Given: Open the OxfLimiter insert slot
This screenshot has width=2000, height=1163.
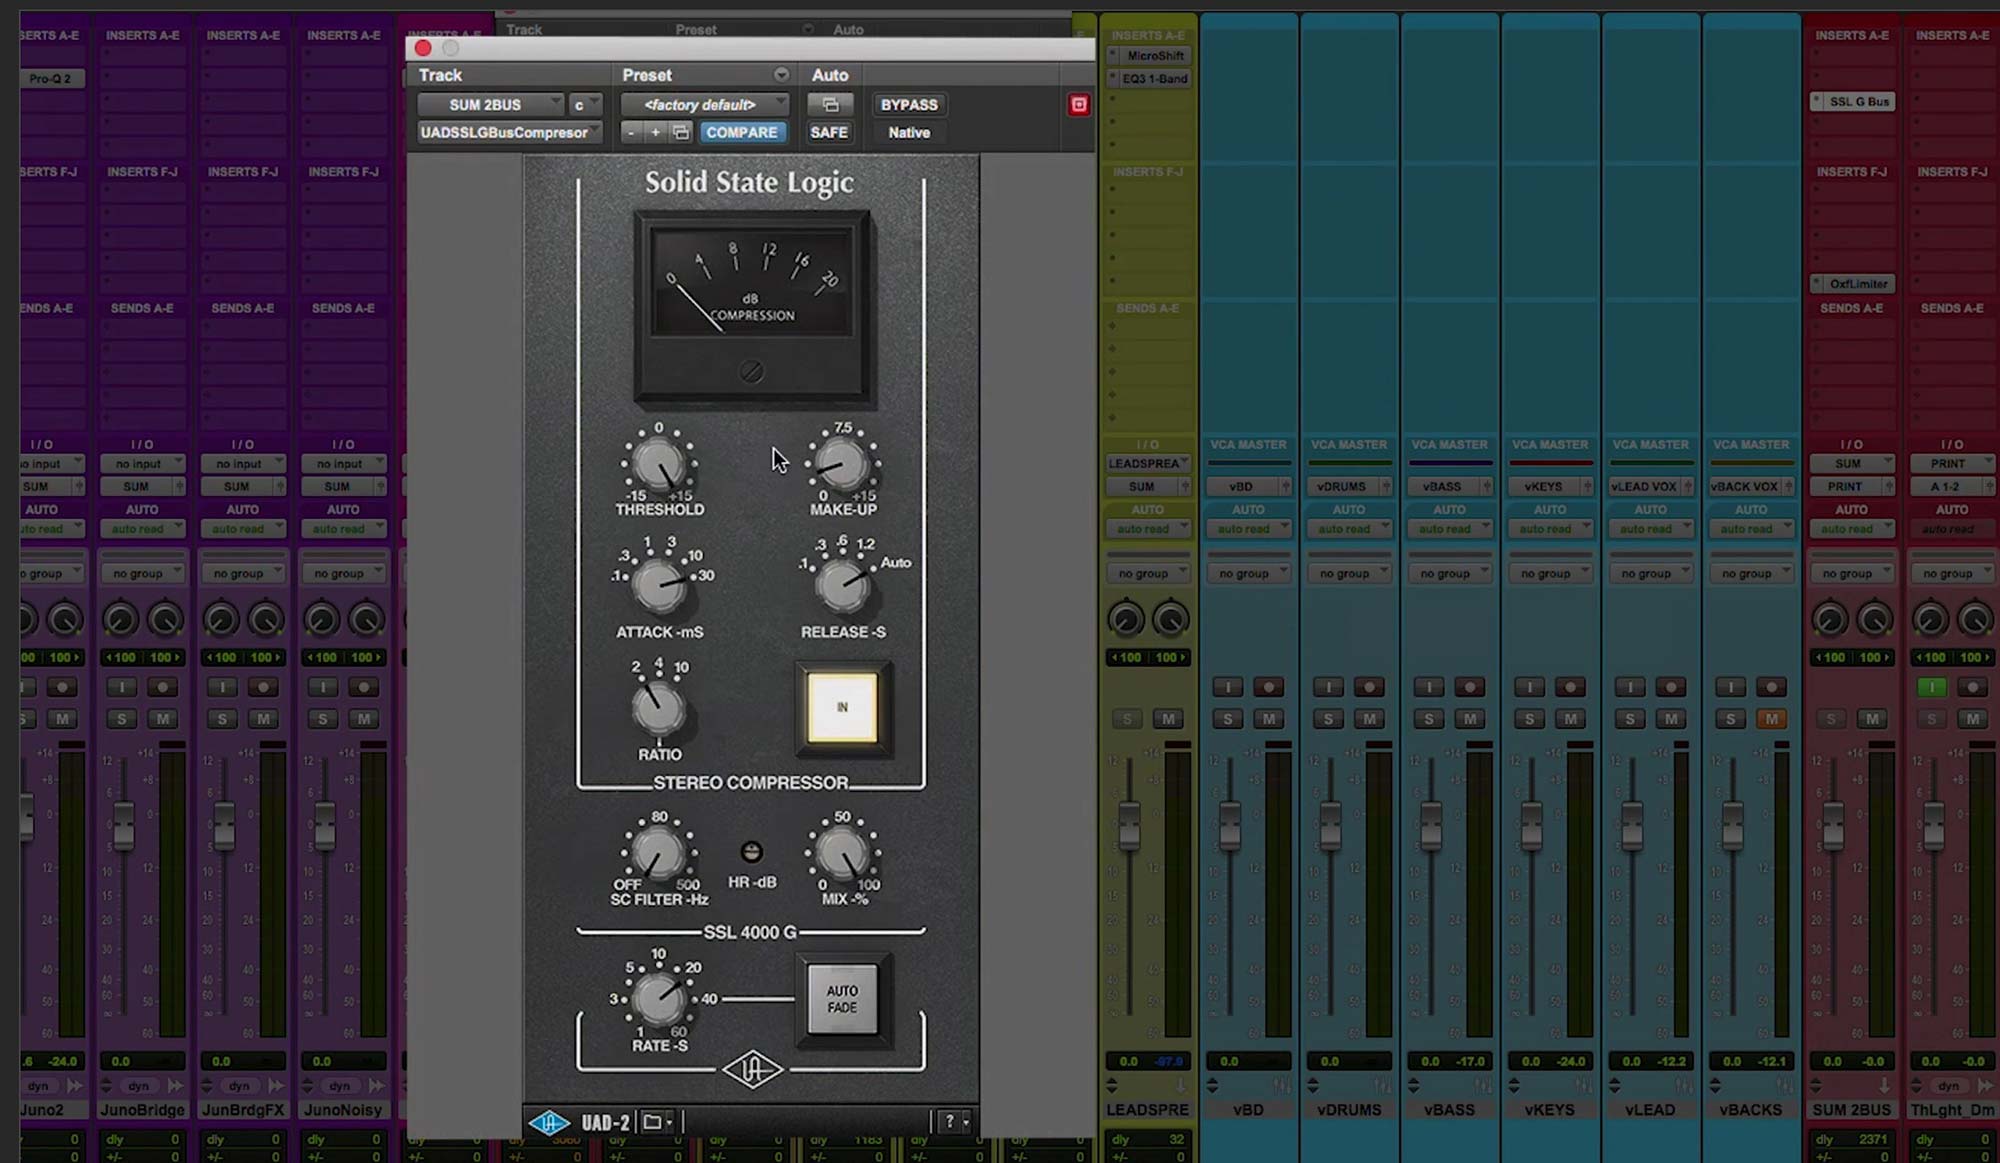Looking at the screenshot, I should pyautogui.click(x=1853, y=284).
